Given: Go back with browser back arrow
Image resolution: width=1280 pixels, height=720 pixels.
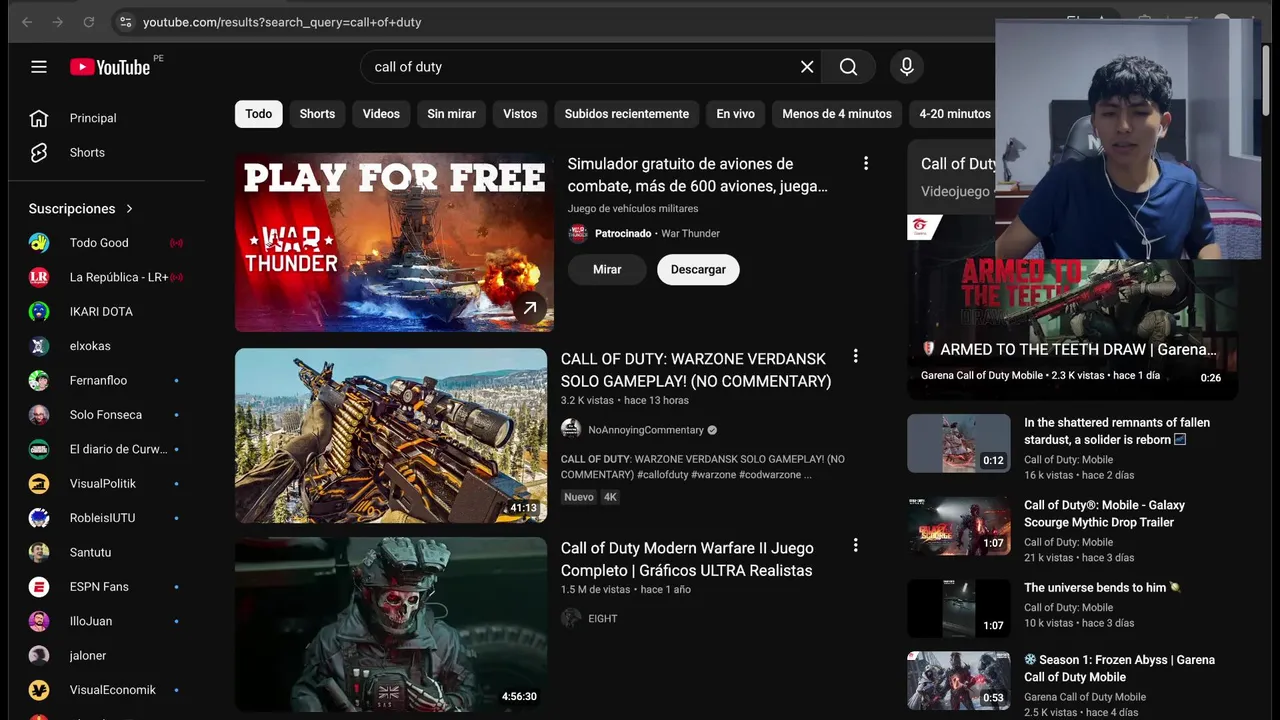Looking at the screenshot, I should tap(27, 22).
